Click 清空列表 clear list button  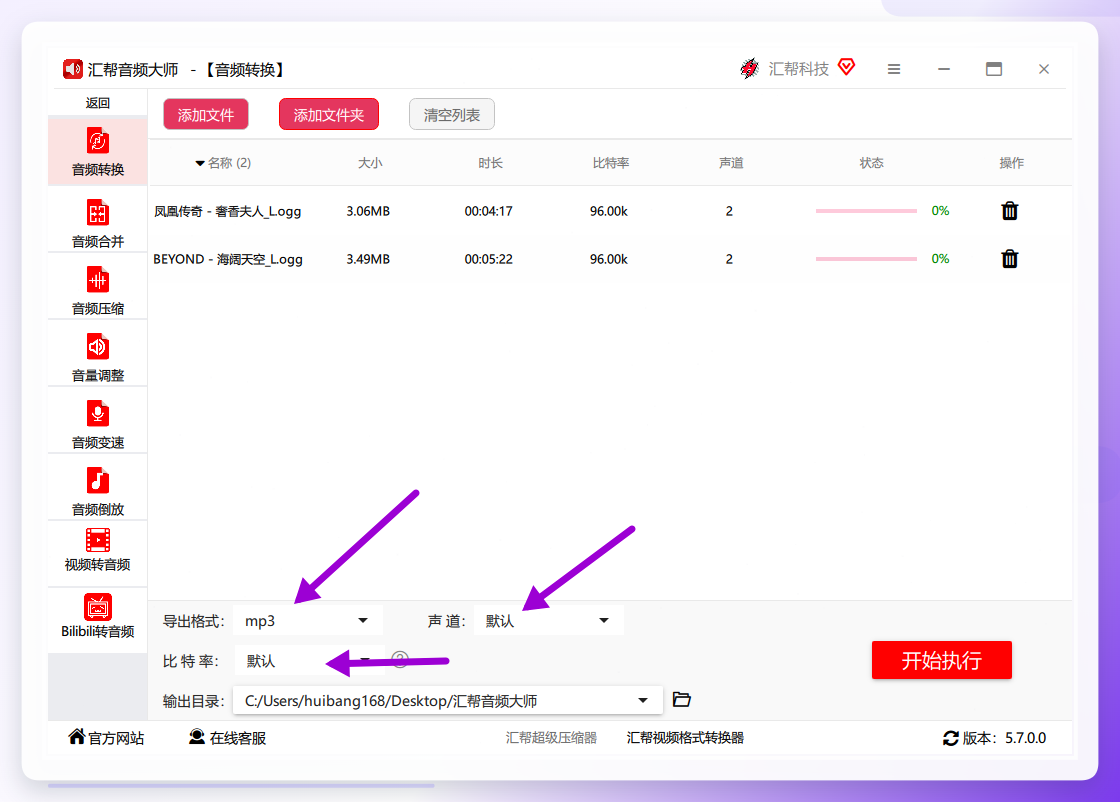[x=451, y=114]
